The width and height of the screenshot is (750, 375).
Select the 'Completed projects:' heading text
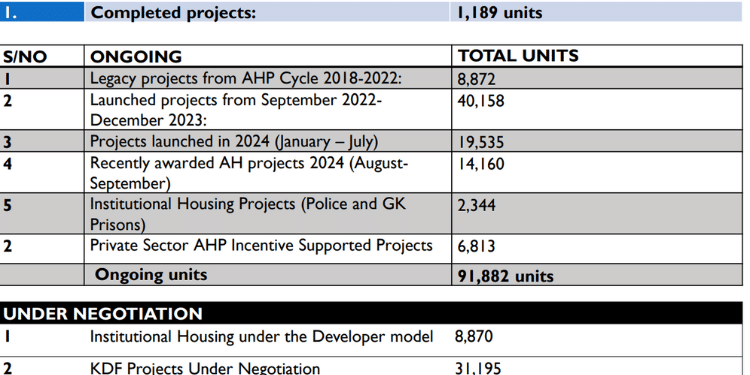[173, 12]
